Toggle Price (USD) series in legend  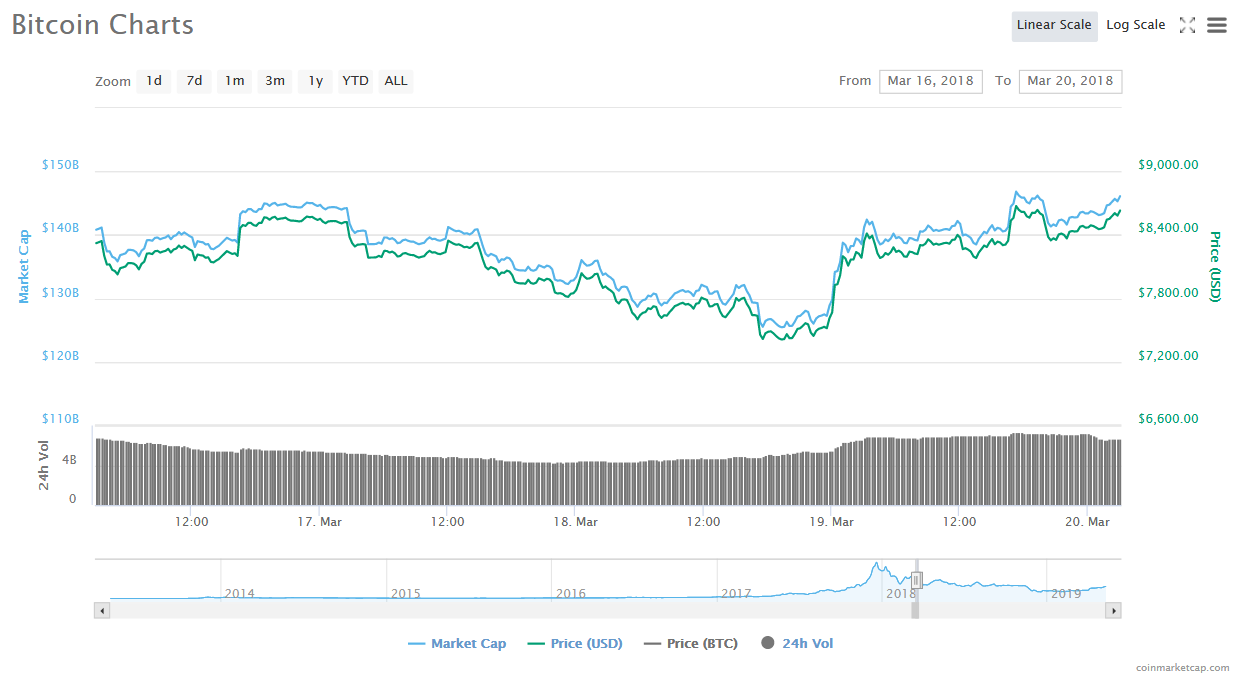(575, 644)
